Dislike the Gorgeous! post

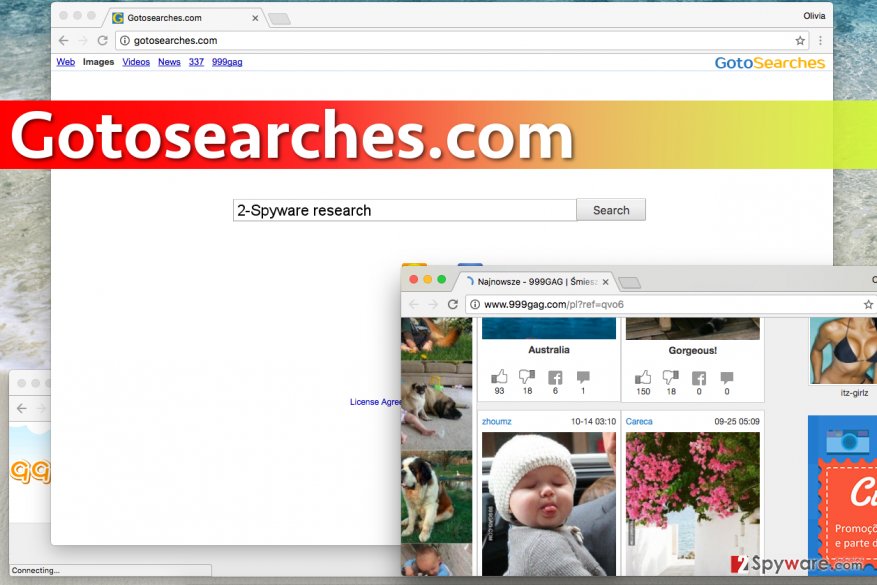click(671, 378)
